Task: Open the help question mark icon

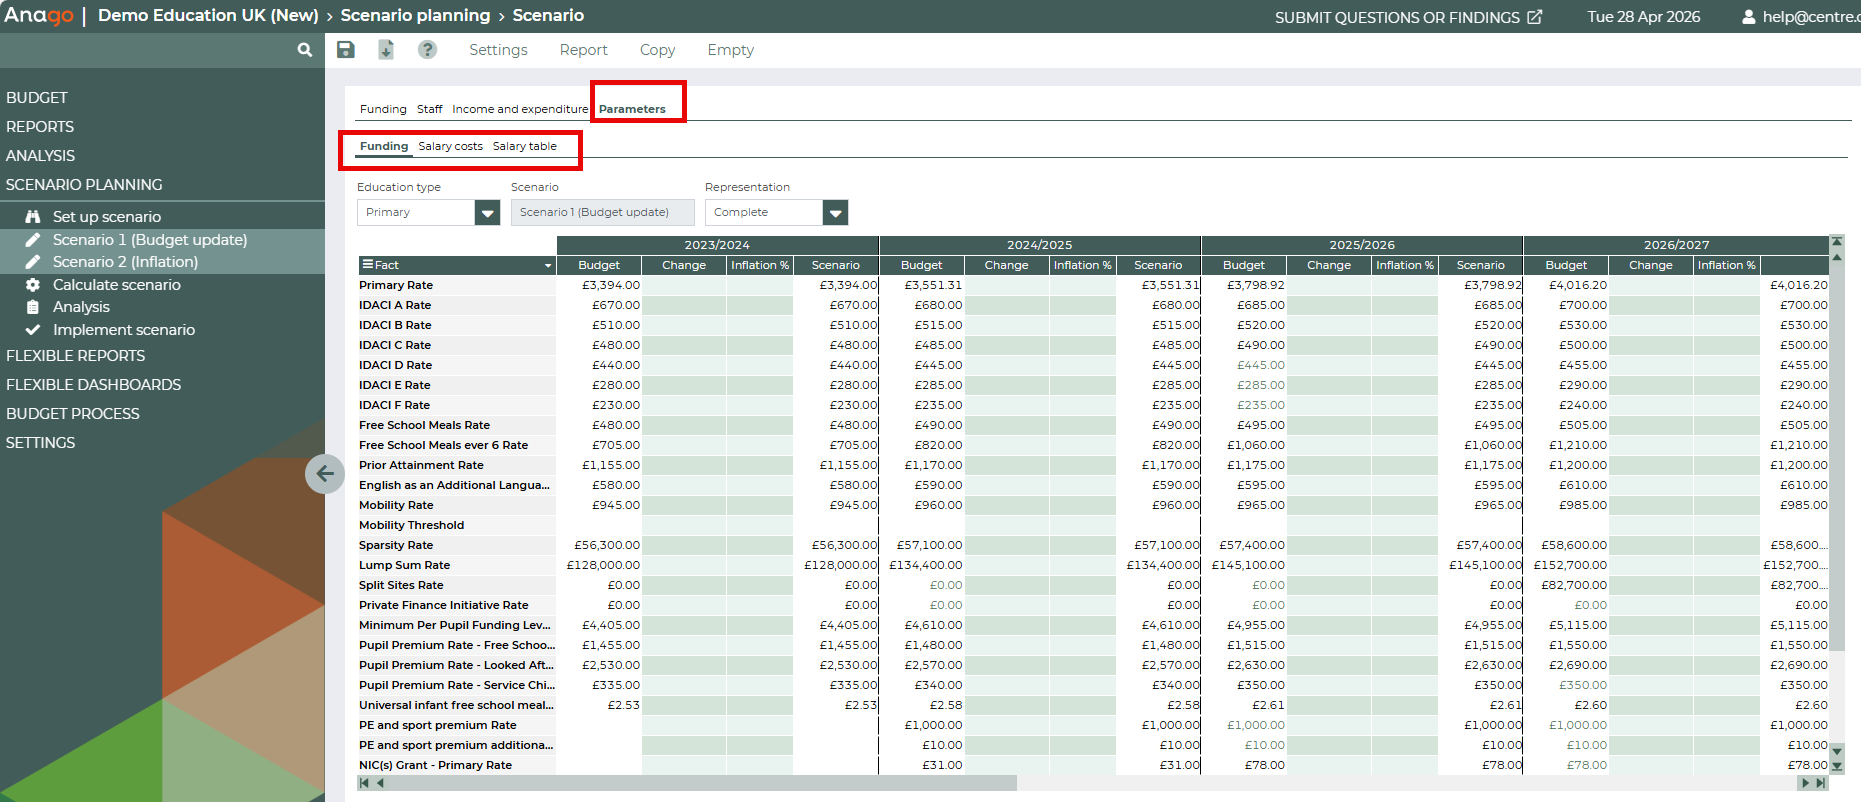Action: 427,50
